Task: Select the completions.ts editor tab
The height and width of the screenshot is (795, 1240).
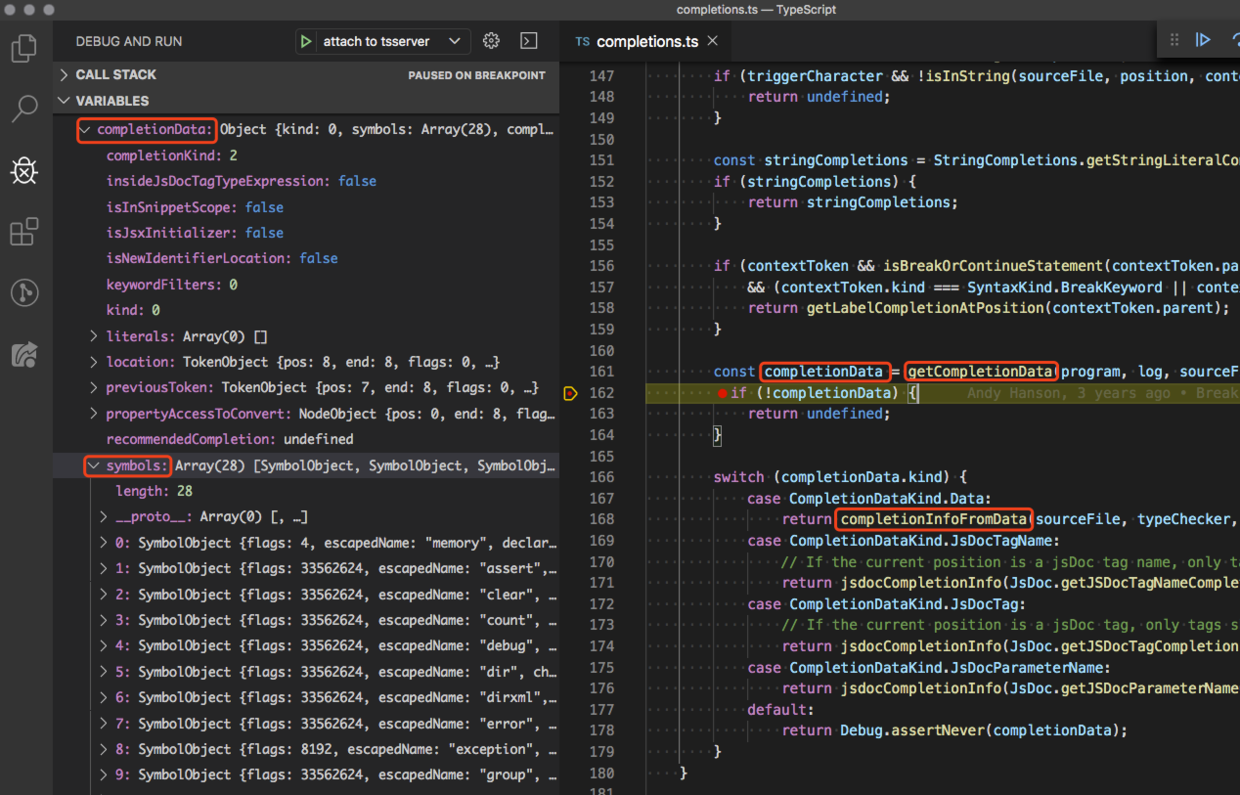Action: tap(646, 41)
